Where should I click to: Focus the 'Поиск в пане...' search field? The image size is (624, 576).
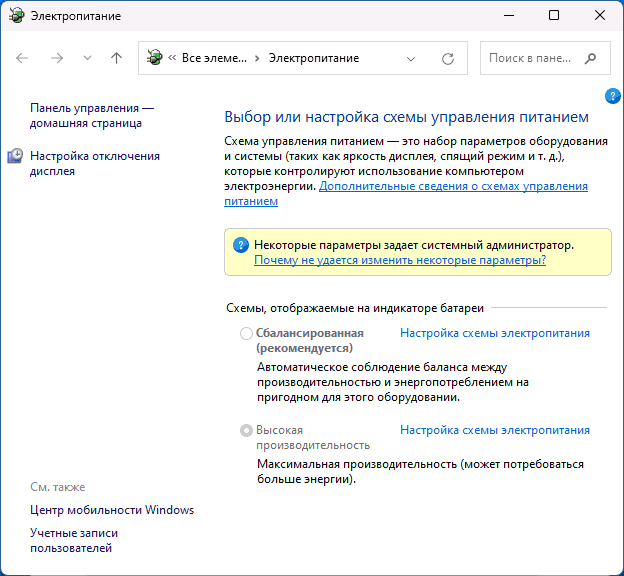point(545,58)
